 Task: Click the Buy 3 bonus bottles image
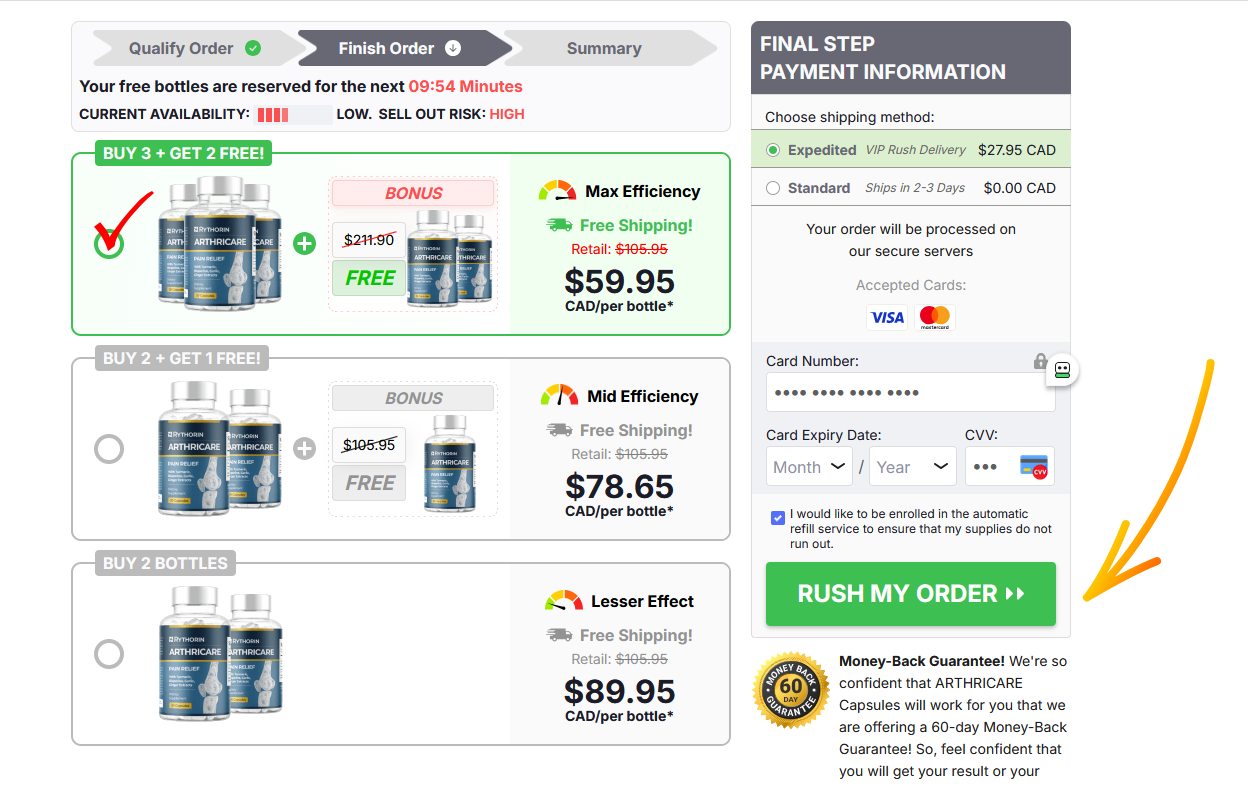point(454,258)
